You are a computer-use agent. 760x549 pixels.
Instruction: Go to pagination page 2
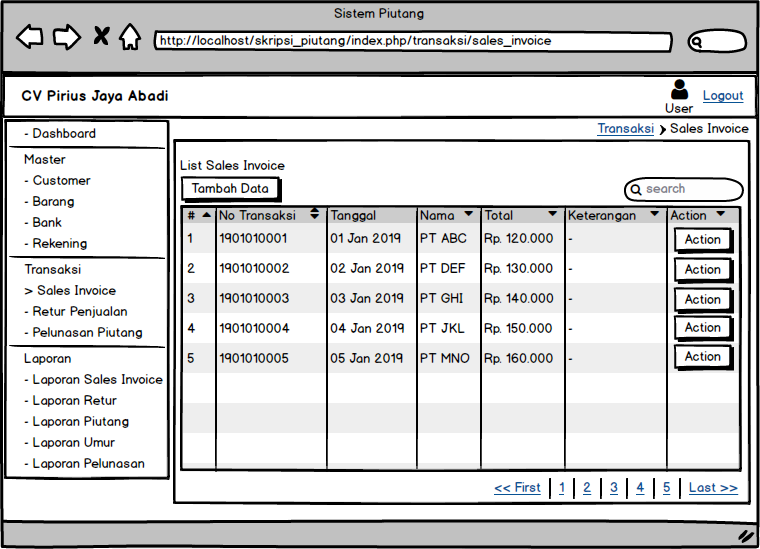pyautogui.click(x=587, y=487)
